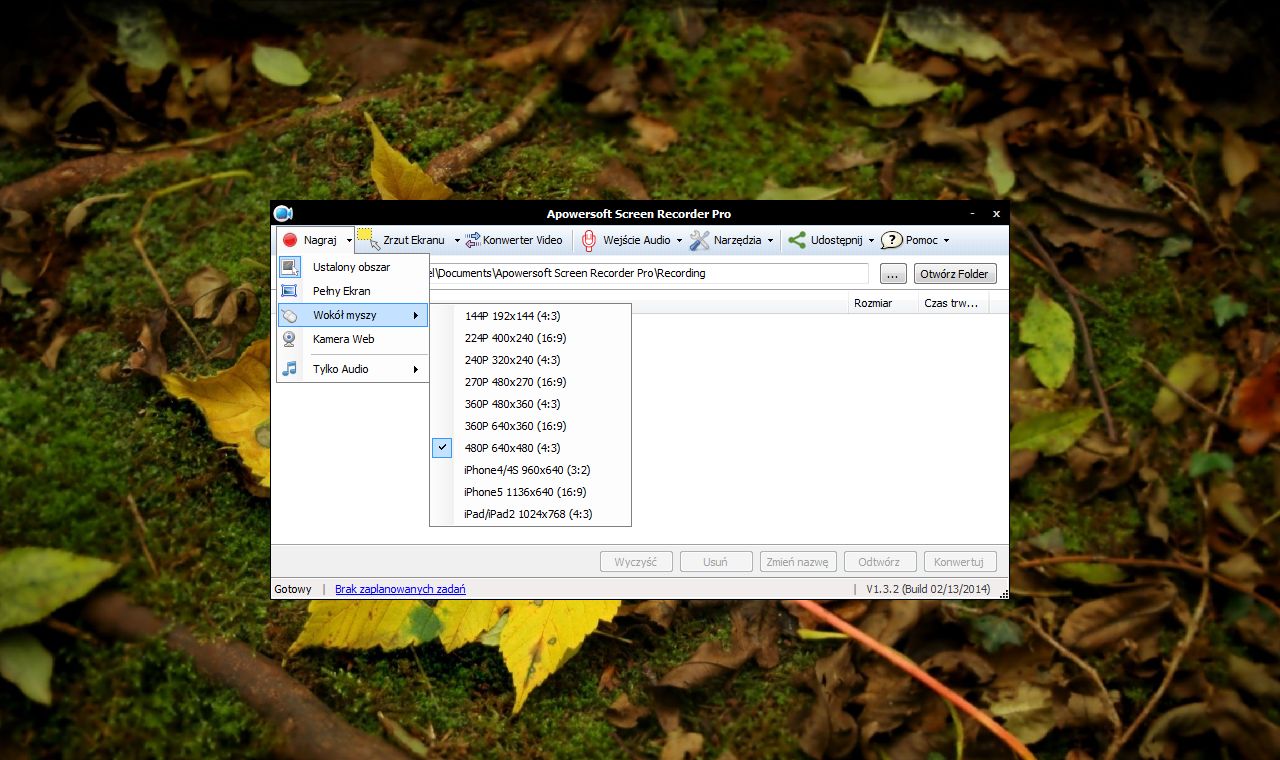
Task: Pick 360P 640x360 (16:9) resolution
Action: pos(531,426)
